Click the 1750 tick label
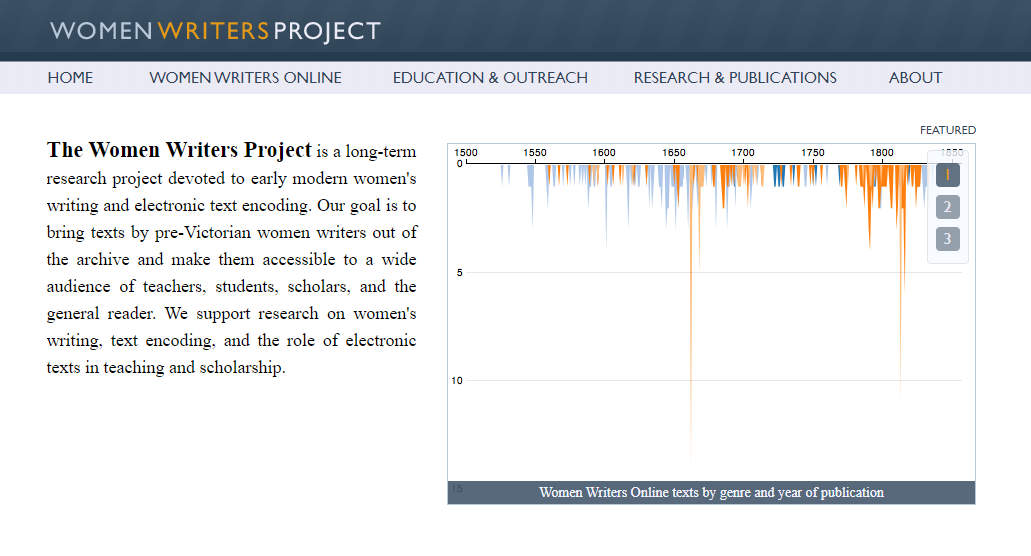This screenshot has width=1031, height=556. 813,152
